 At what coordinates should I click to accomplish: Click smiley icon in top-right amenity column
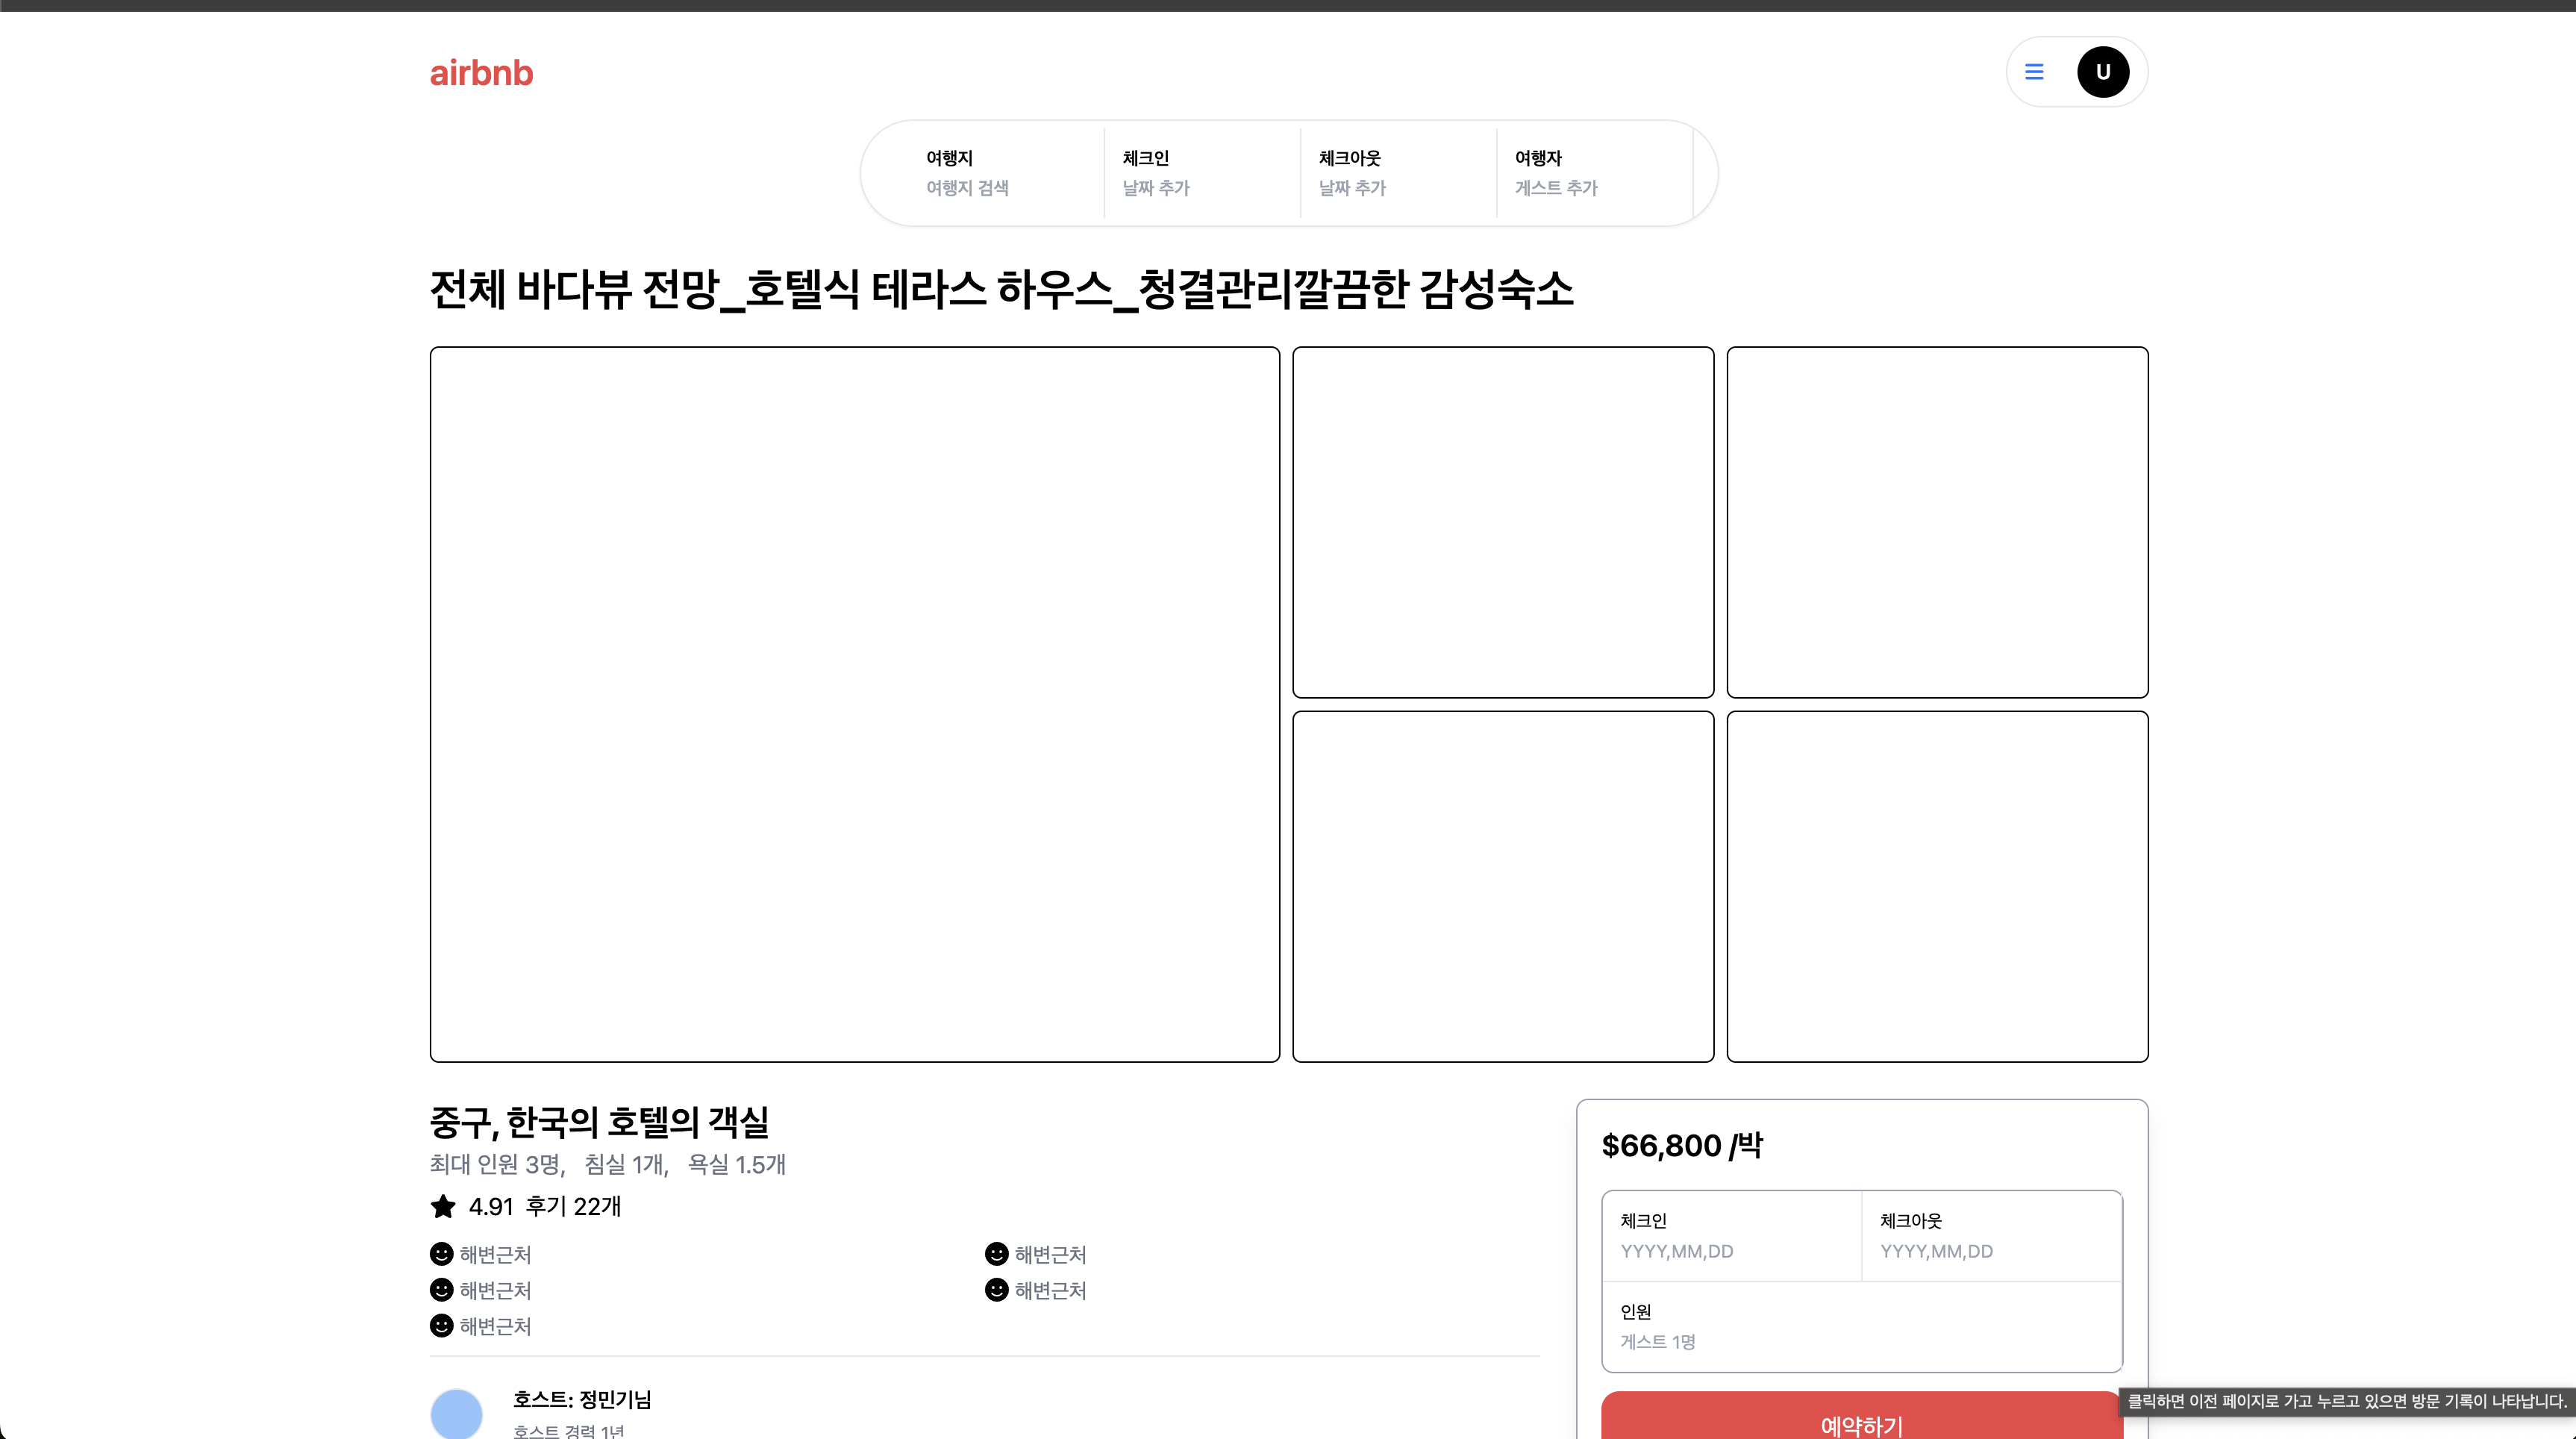996,1253
